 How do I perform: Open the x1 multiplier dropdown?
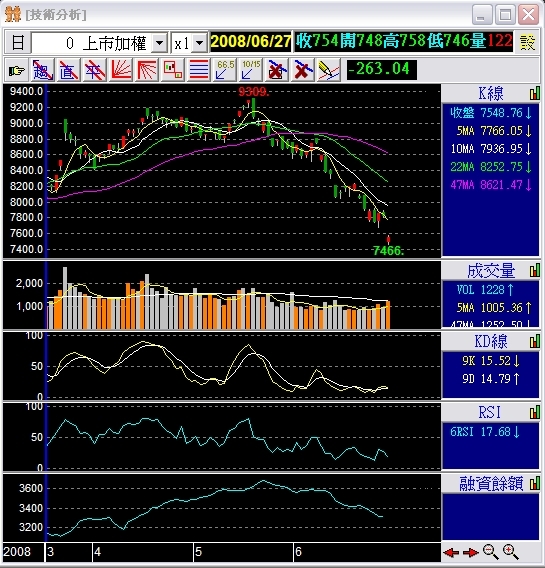click(200, 43)
